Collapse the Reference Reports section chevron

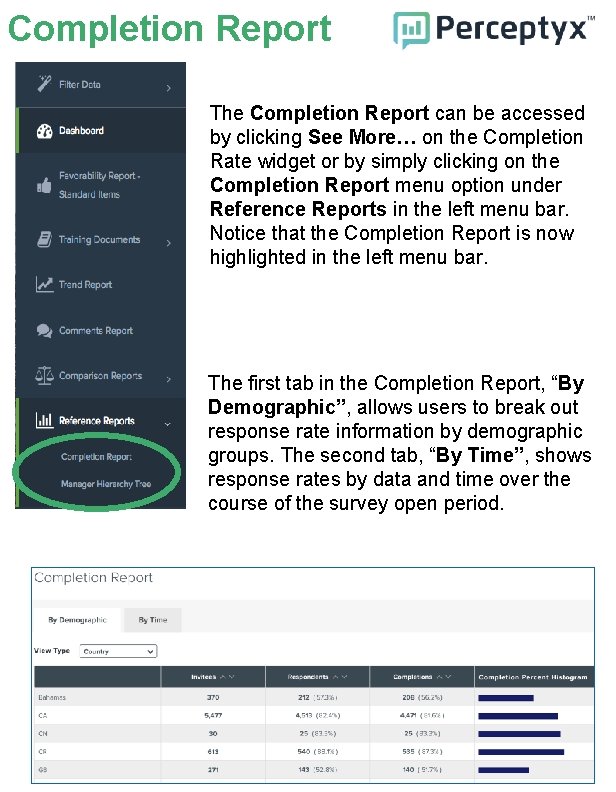tap(168, 424)
